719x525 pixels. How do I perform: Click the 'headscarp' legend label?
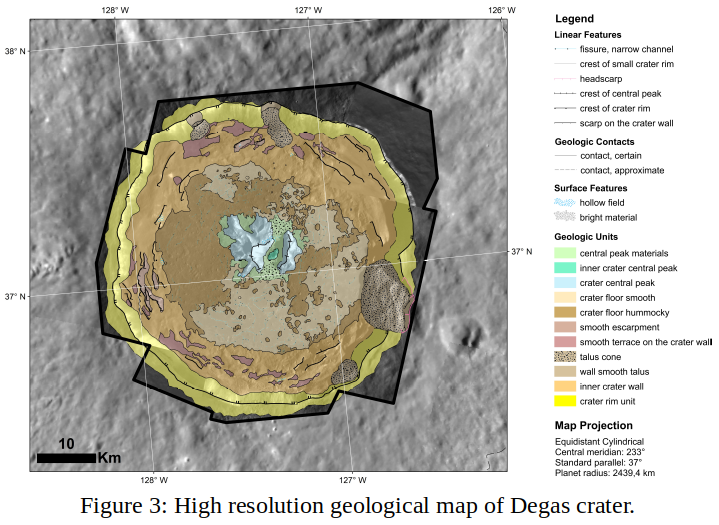click(x=601, y=79)
